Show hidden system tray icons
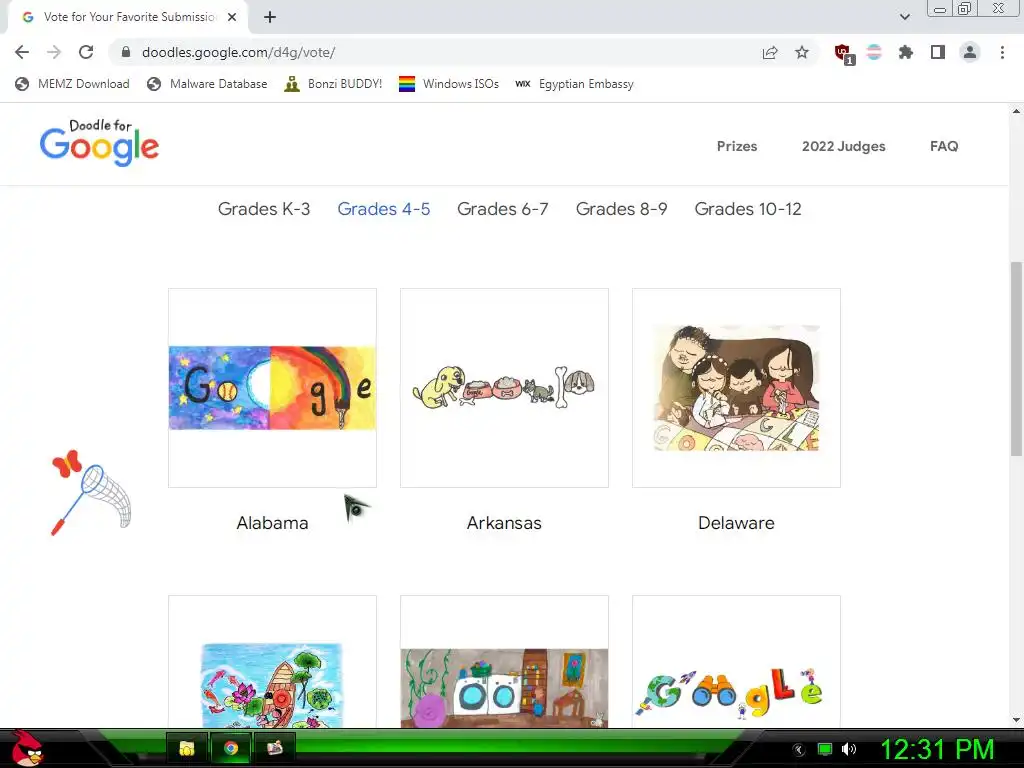This screenshot has width=1024, height=768. [x=799, y=750]
